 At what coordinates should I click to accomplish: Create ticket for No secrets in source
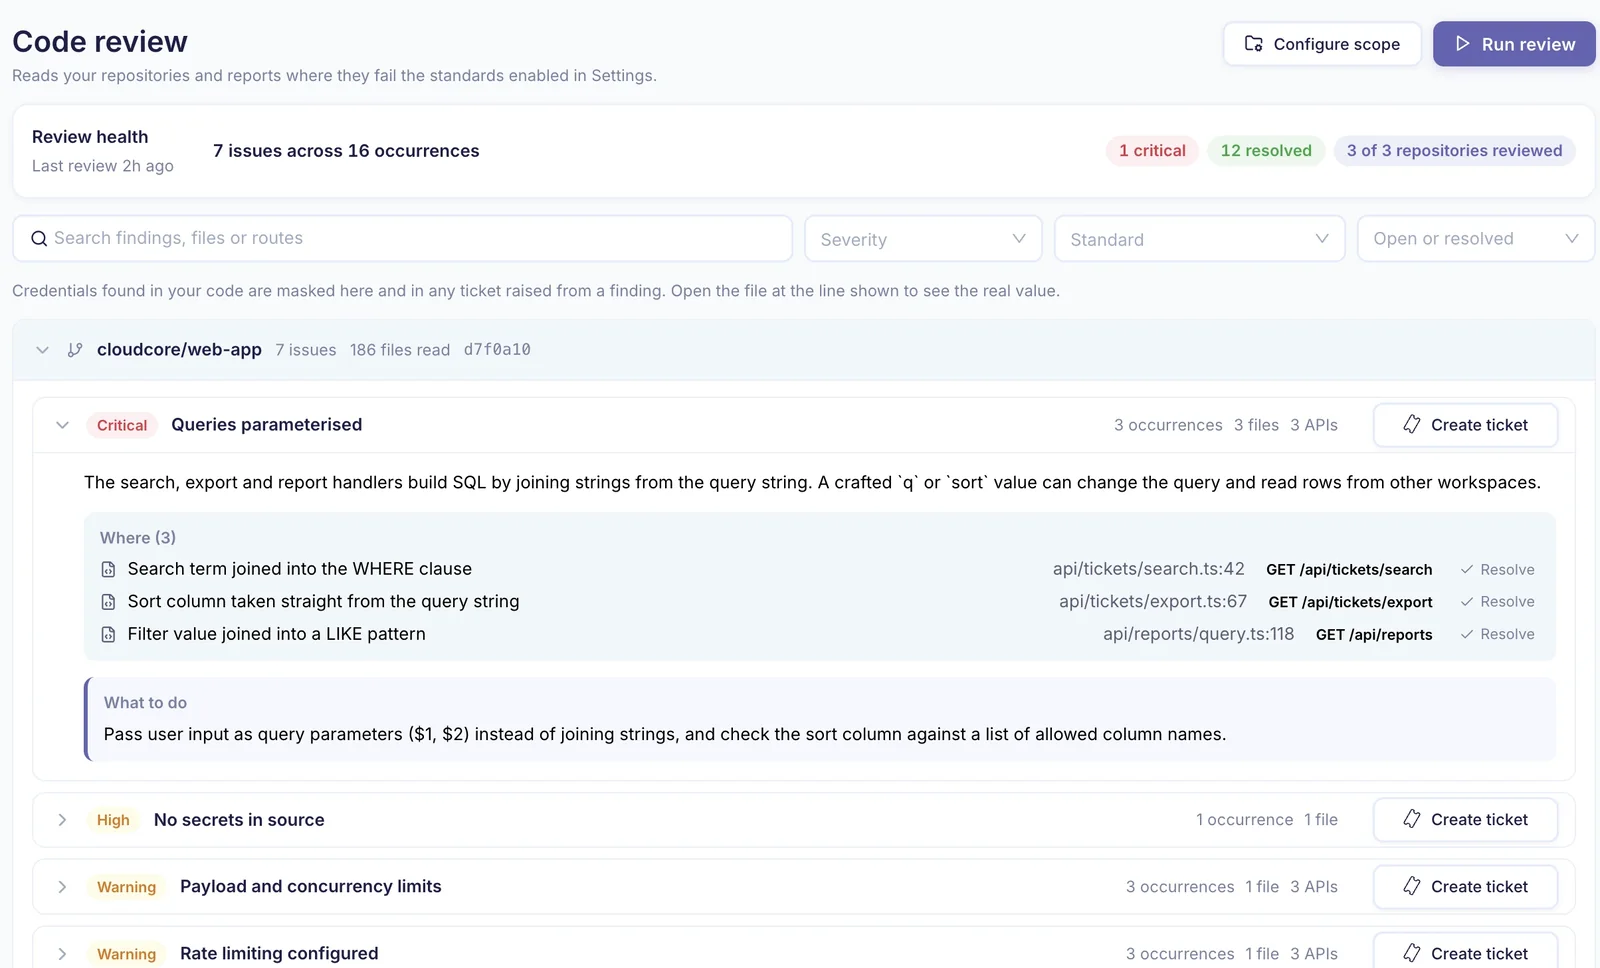1465,820
